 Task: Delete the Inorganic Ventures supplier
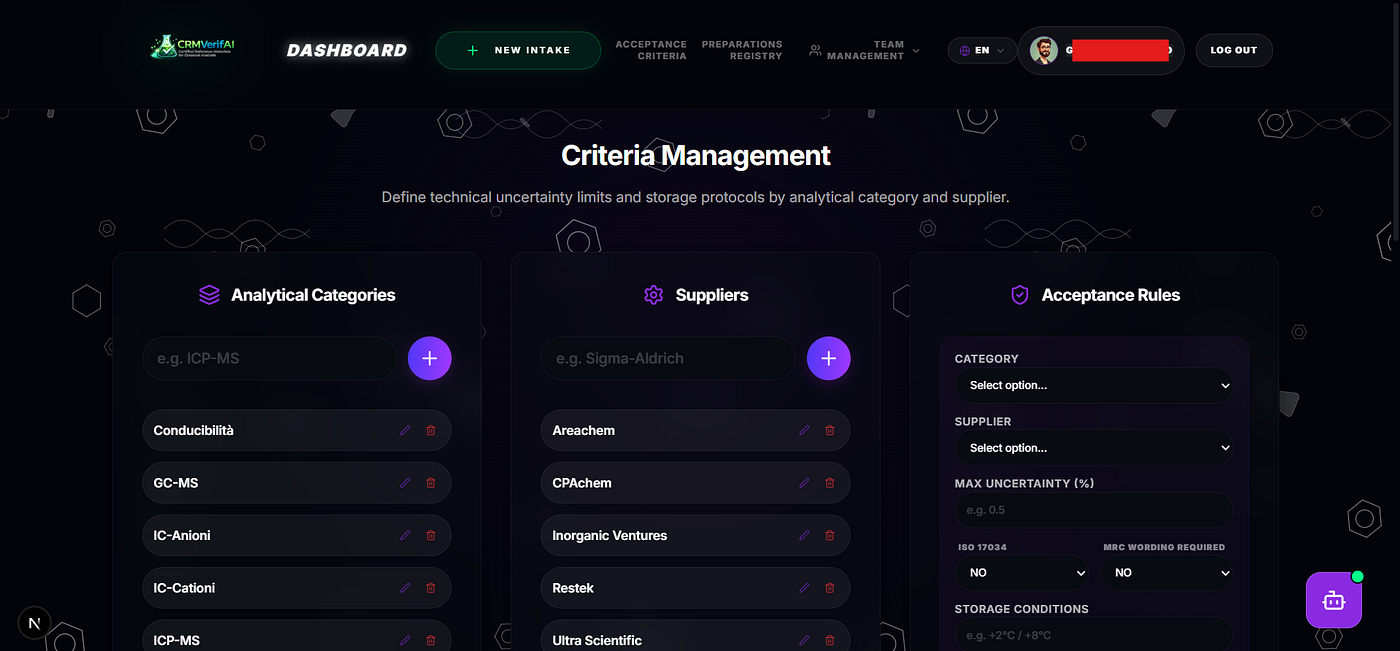tap(829, 535)
